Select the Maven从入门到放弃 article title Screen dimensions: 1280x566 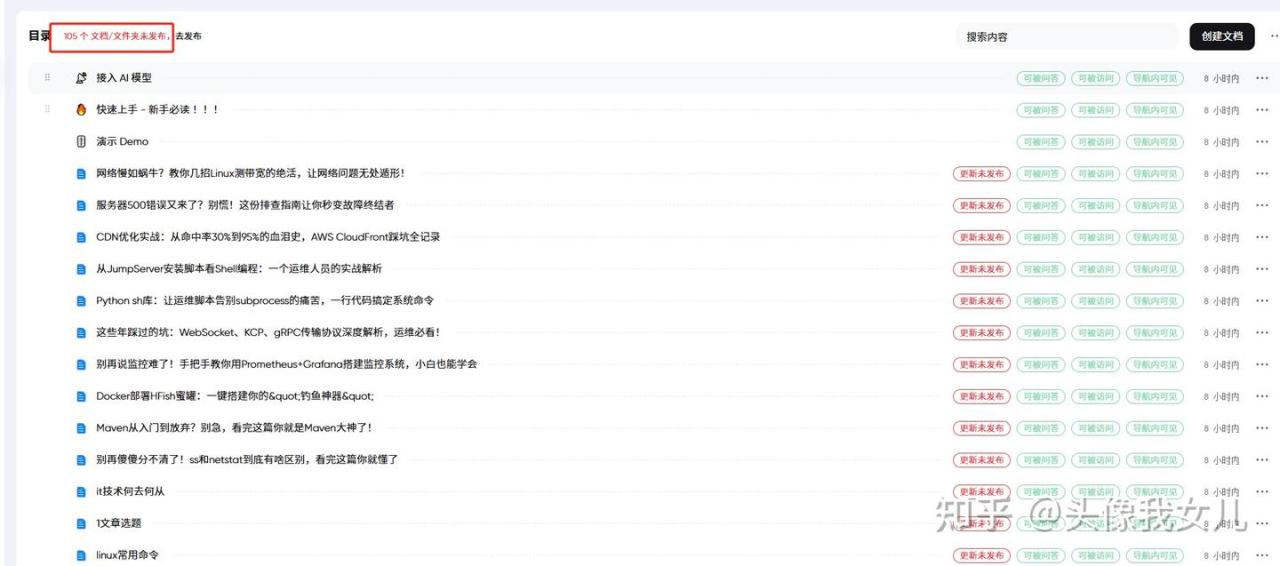pos(234,428)
